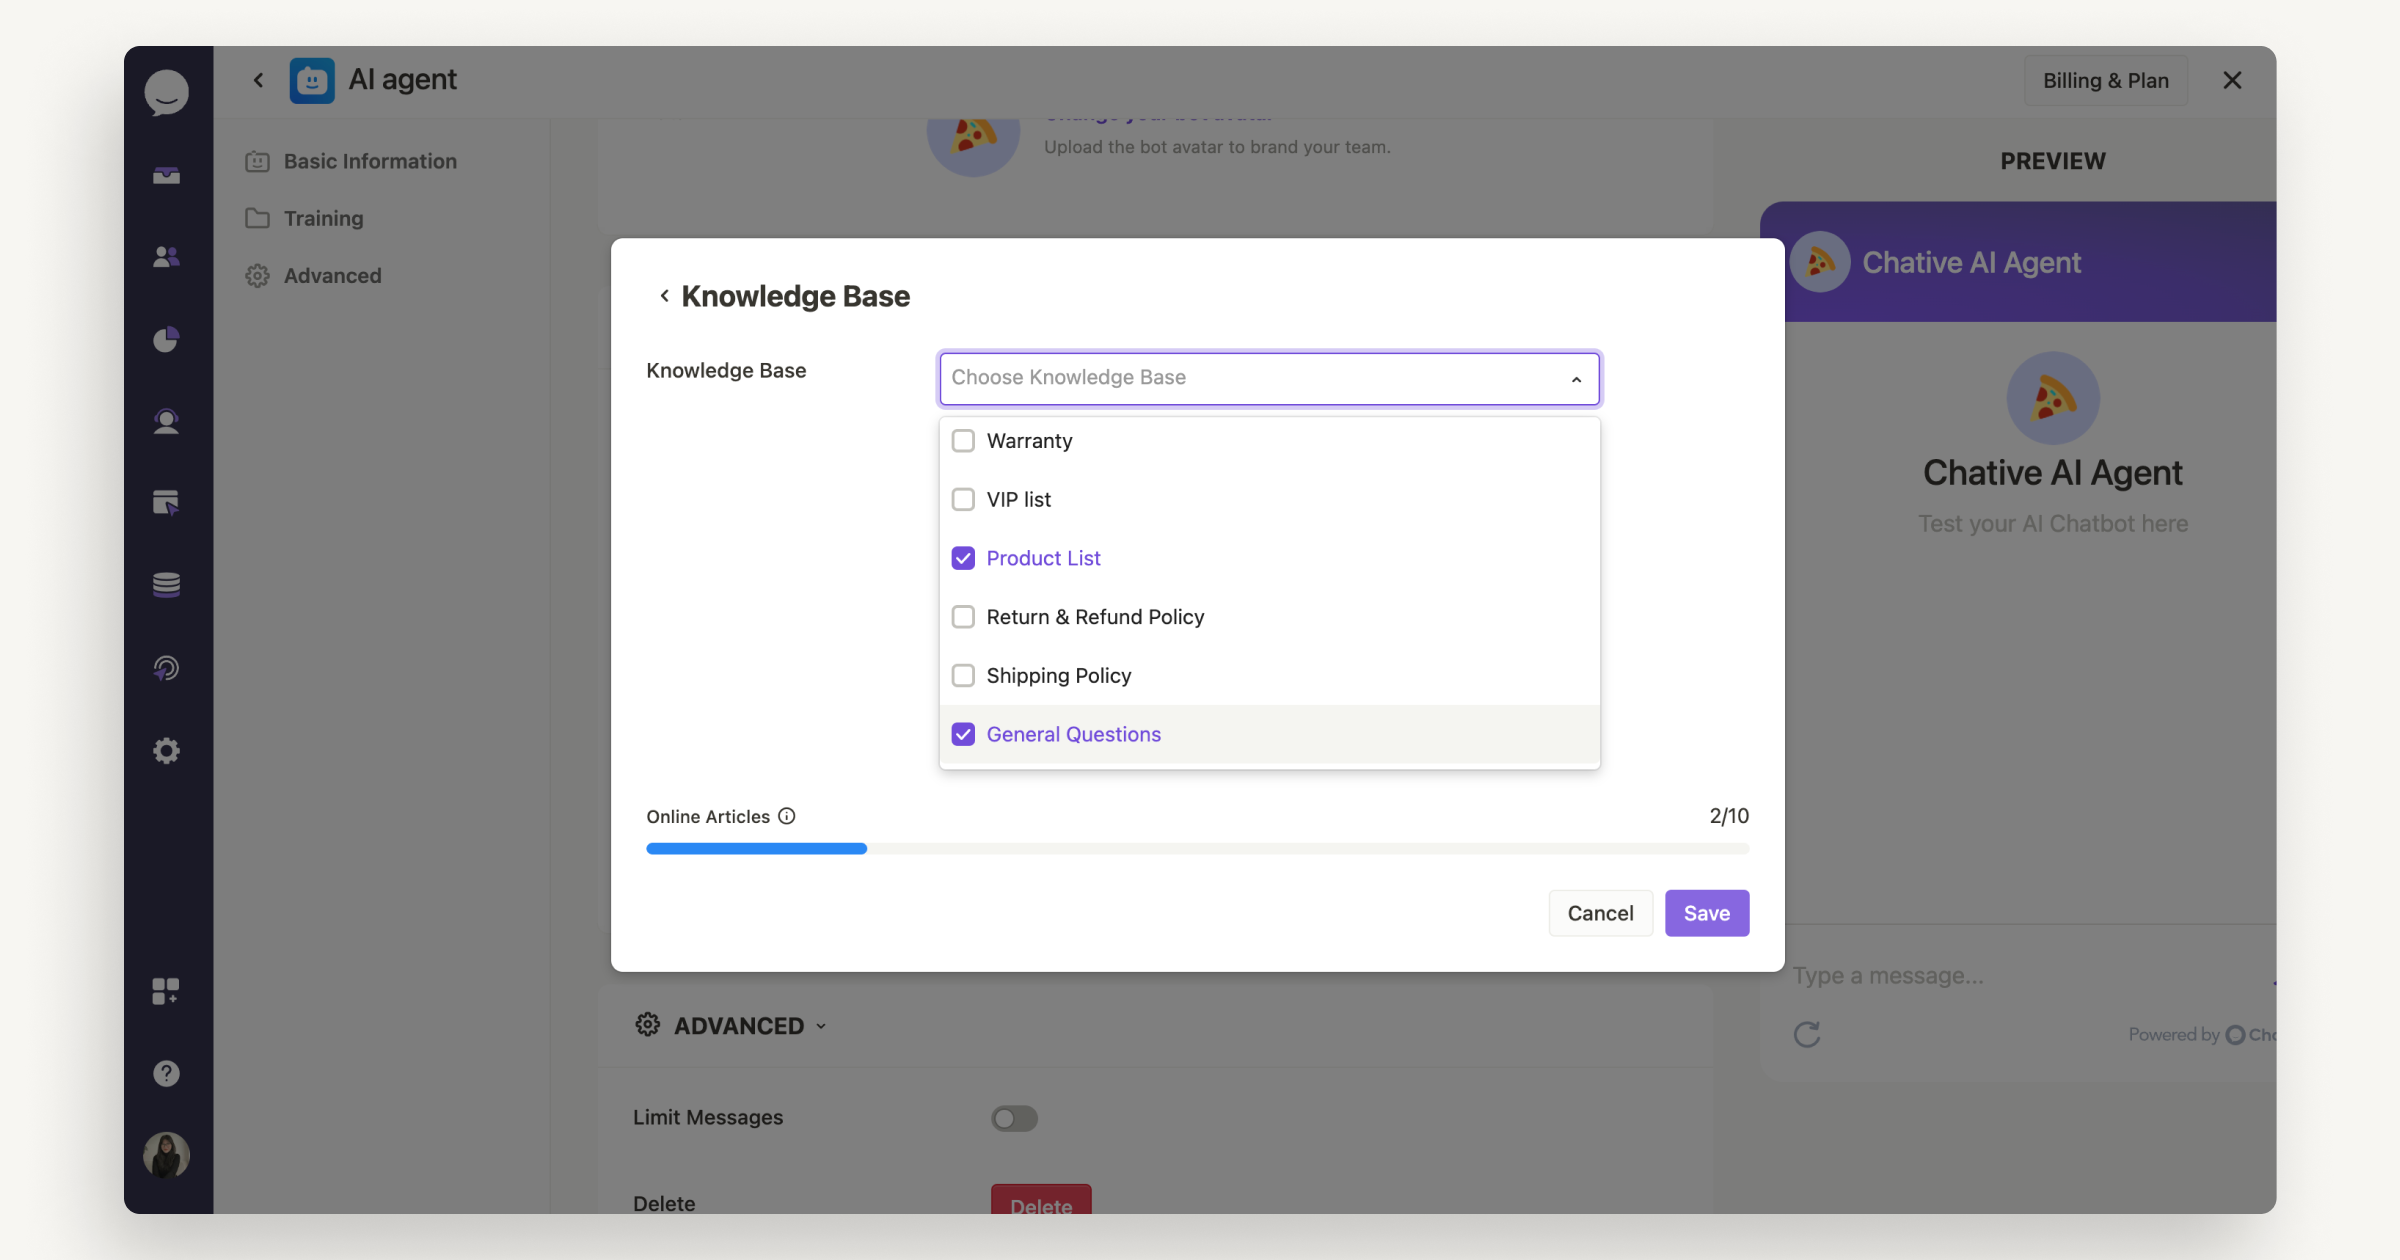Navigate to the Training menu item

(322, 217)
